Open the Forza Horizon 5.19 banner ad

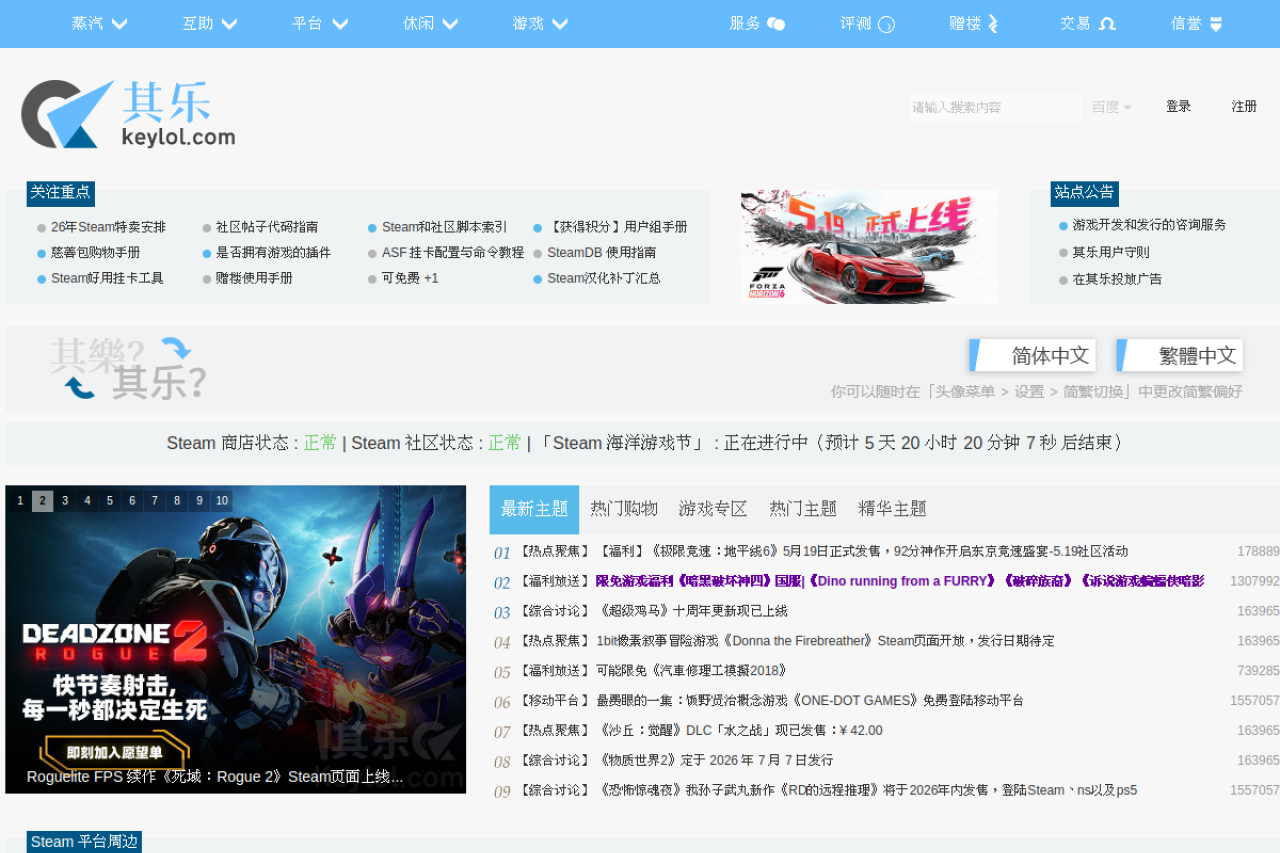tap(869, 247)
